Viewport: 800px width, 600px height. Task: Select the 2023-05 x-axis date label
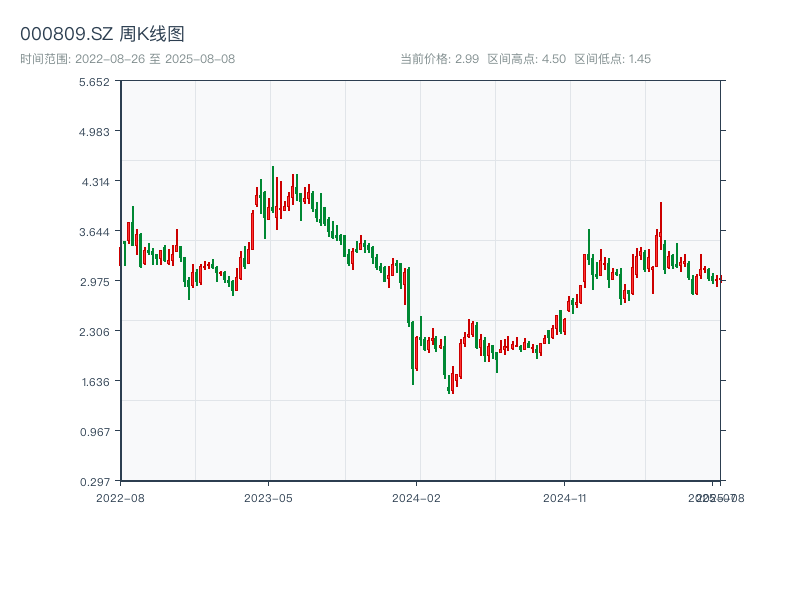269,497
